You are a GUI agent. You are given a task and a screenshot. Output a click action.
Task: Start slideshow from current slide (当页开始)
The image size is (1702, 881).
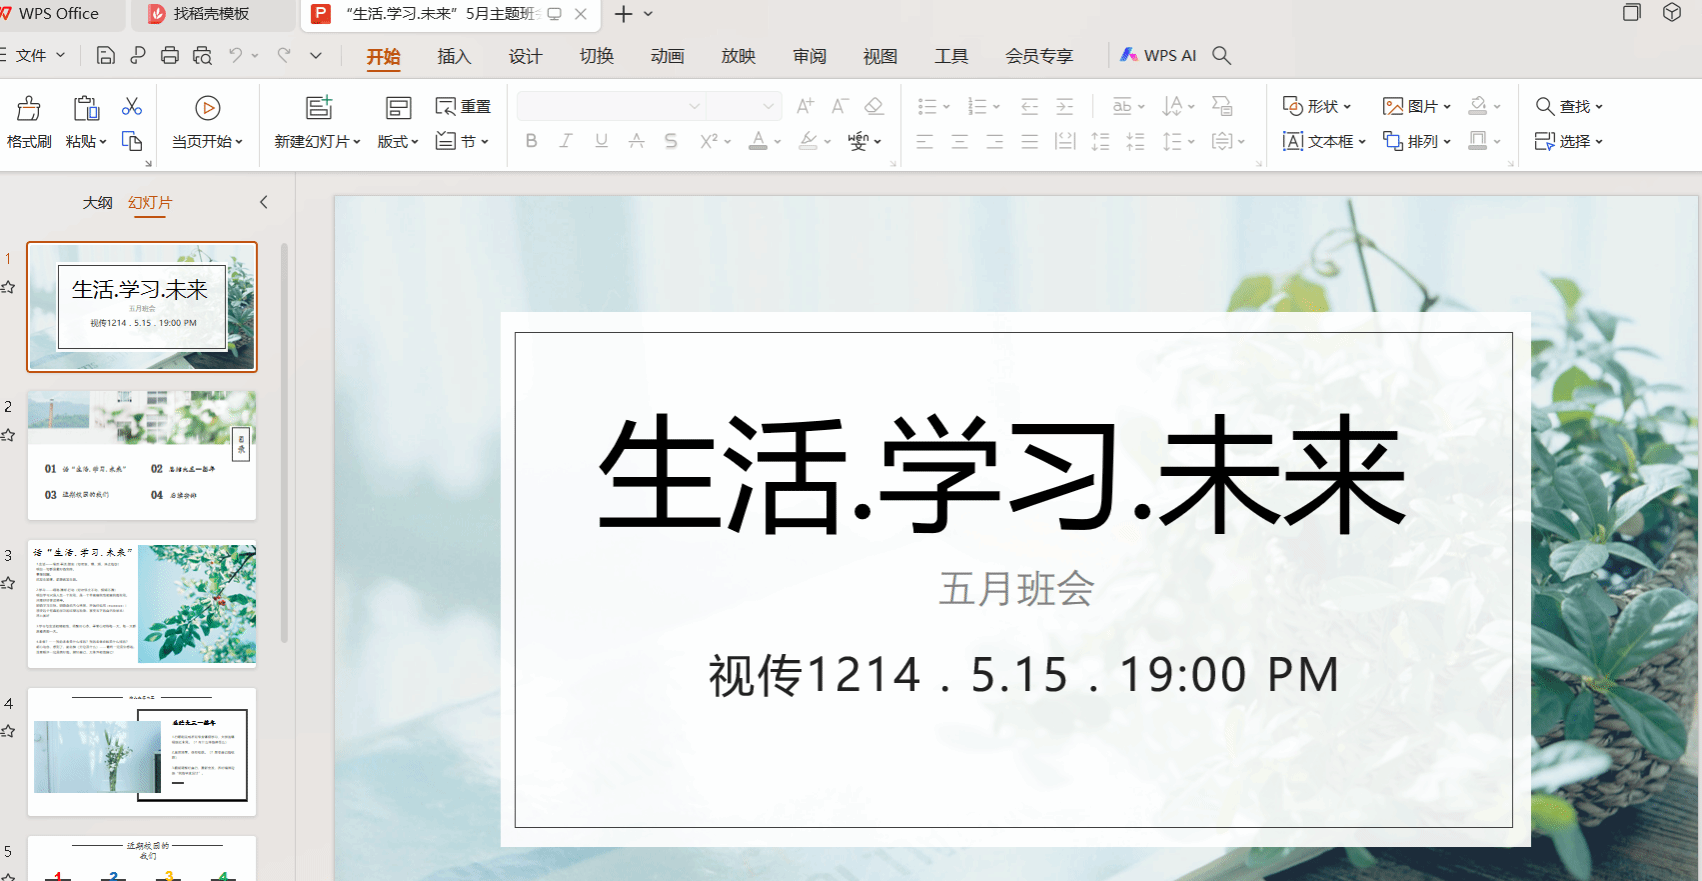pyautogui.click(x=207, y=109)
